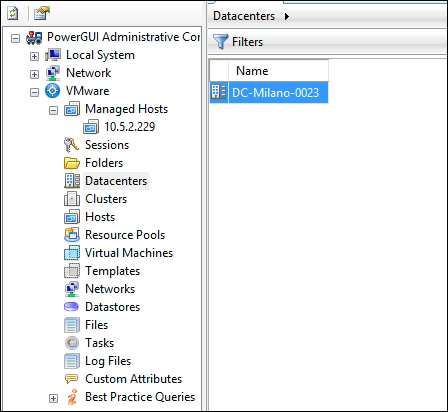The height and width of the screenshot is (412, 448).
Task: Collapse the PowerGUI Administrative Console root node
Action: (15, 38)
